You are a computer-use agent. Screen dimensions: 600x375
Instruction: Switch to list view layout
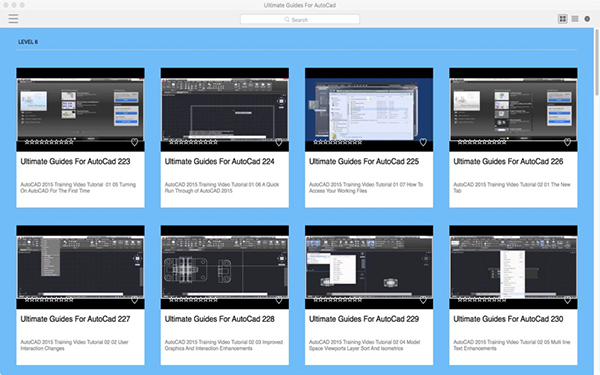[x=575, y=19]
